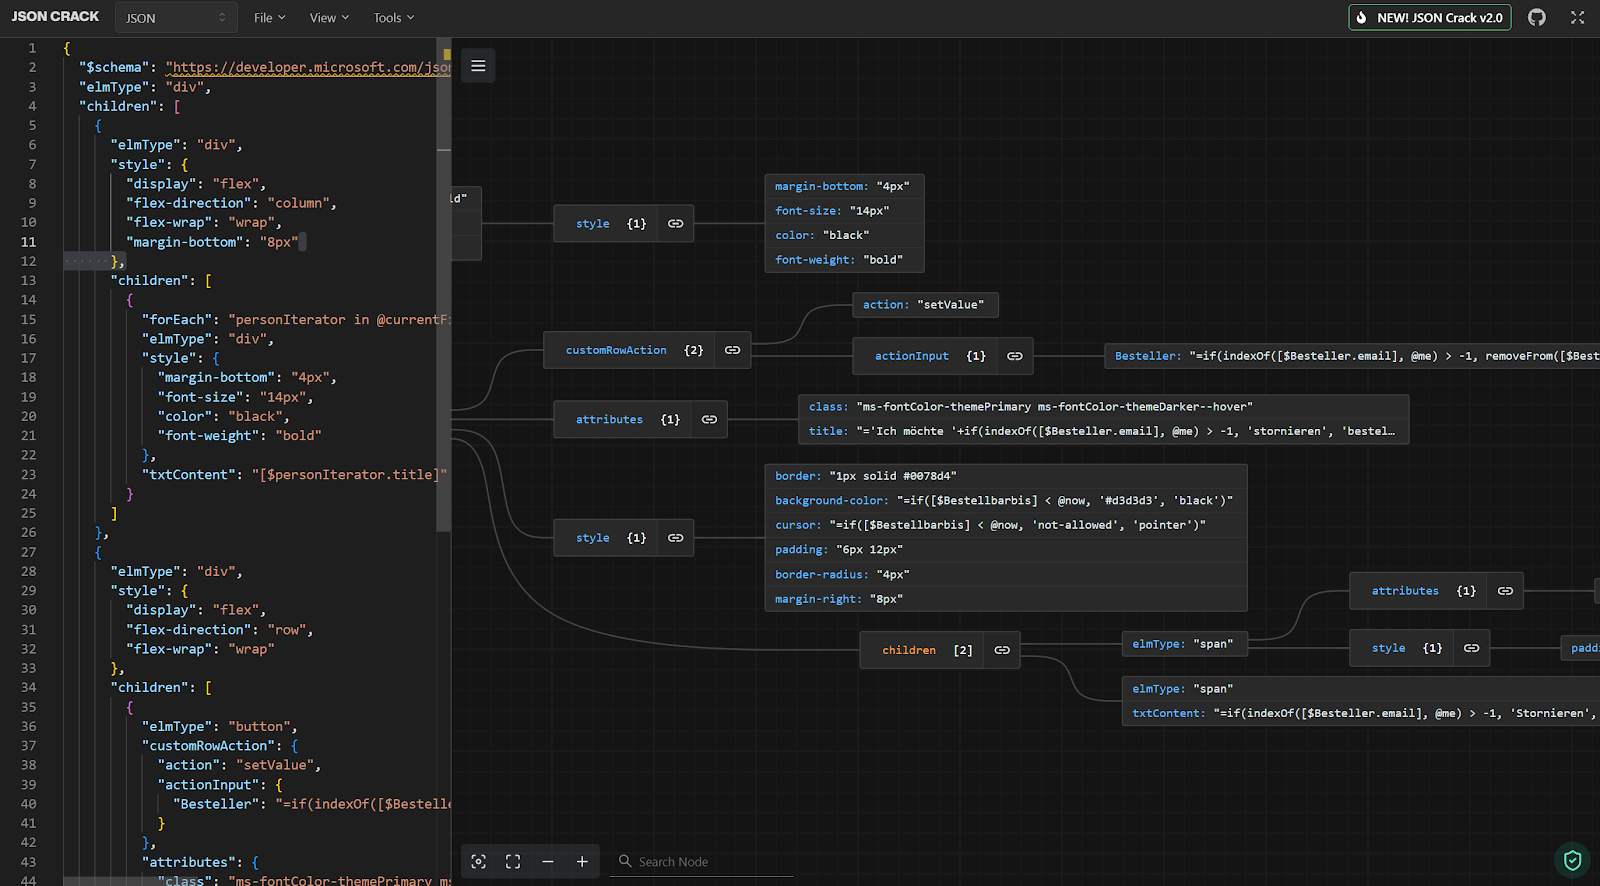Click the $schema URL link in editor
The height and width of the screenshot is (886, 1600).
[x=308, y=68]
